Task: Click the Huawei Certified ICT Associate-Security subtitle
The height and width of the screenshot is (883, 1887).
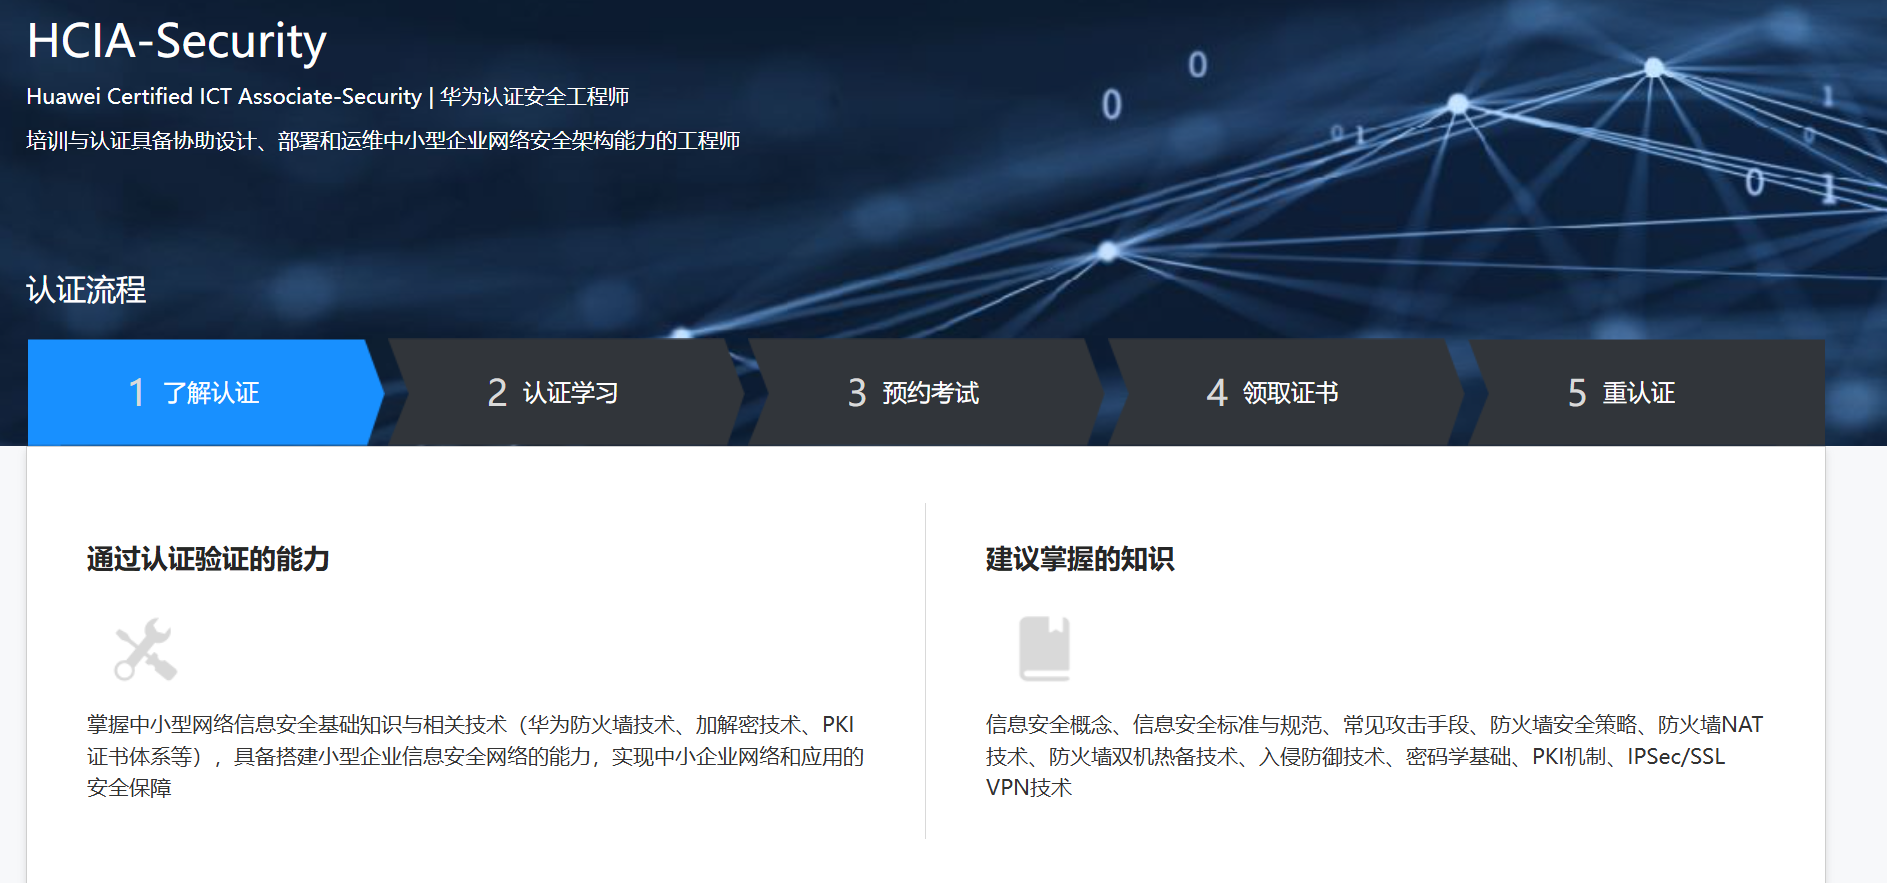Action: point(328,96)
